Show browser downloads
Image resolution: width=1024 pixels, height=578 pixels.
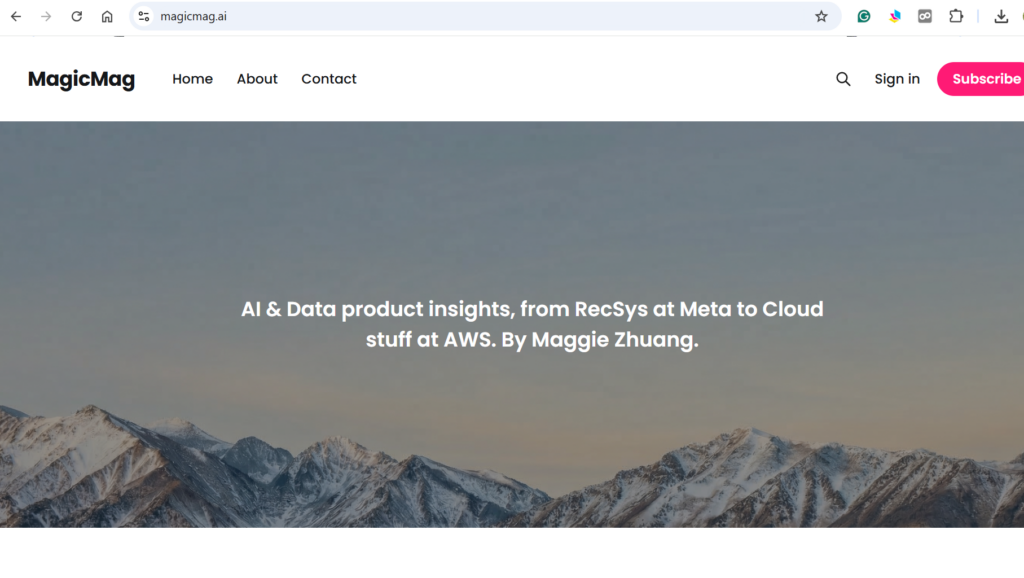click(x=1001, y=16)
